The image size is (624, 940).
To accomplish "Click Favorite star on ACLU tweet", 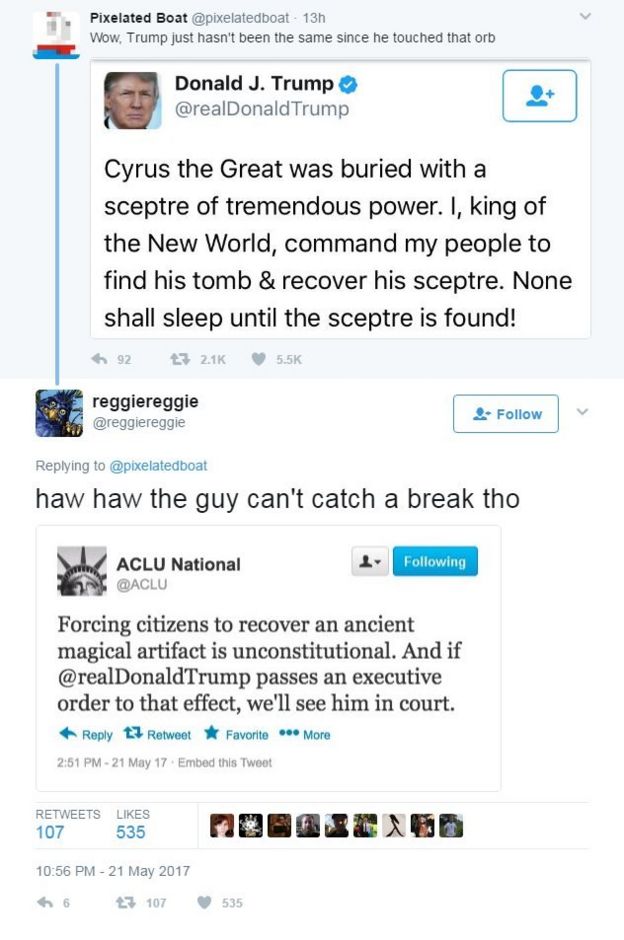I will 211,734.
